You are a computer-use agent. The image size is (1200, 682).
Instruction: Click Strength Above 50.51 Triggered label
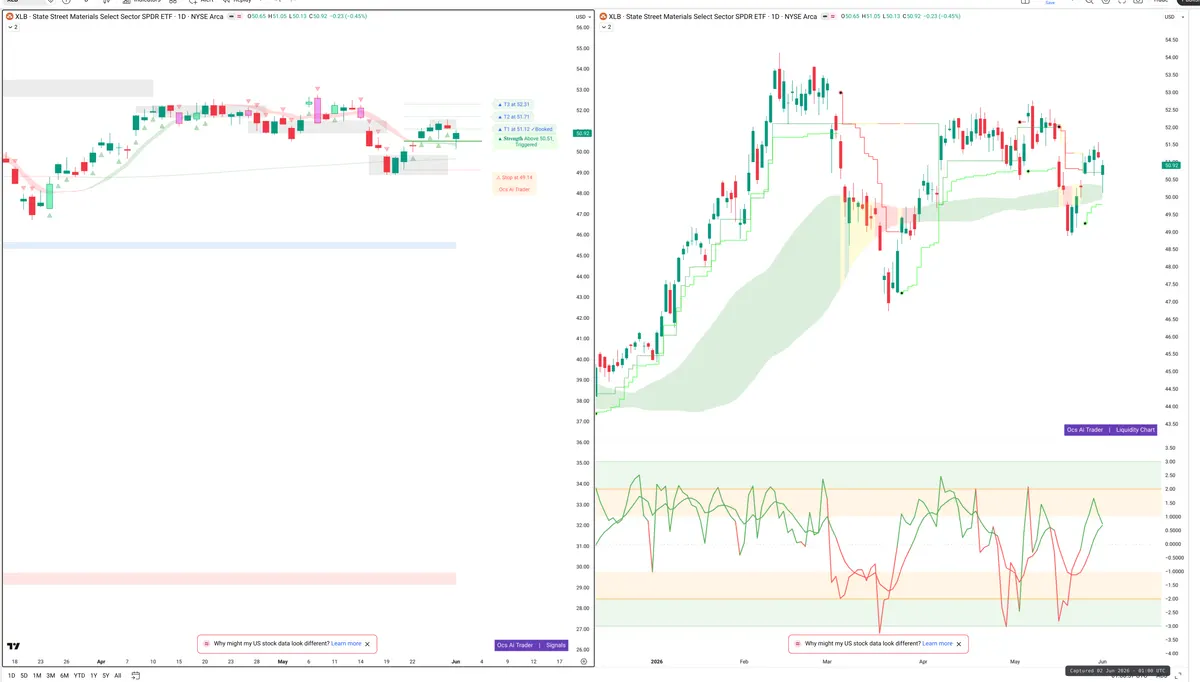point(524,141)
